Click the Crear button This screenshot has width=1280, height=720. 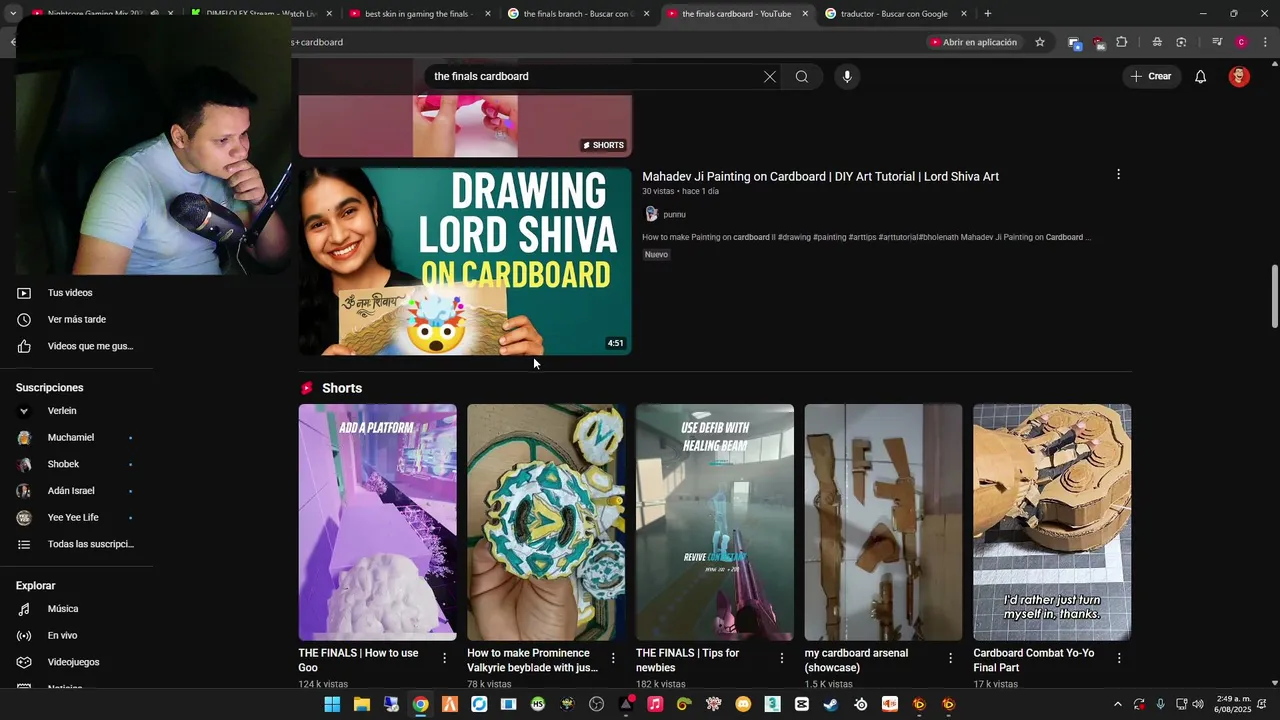1150,77
